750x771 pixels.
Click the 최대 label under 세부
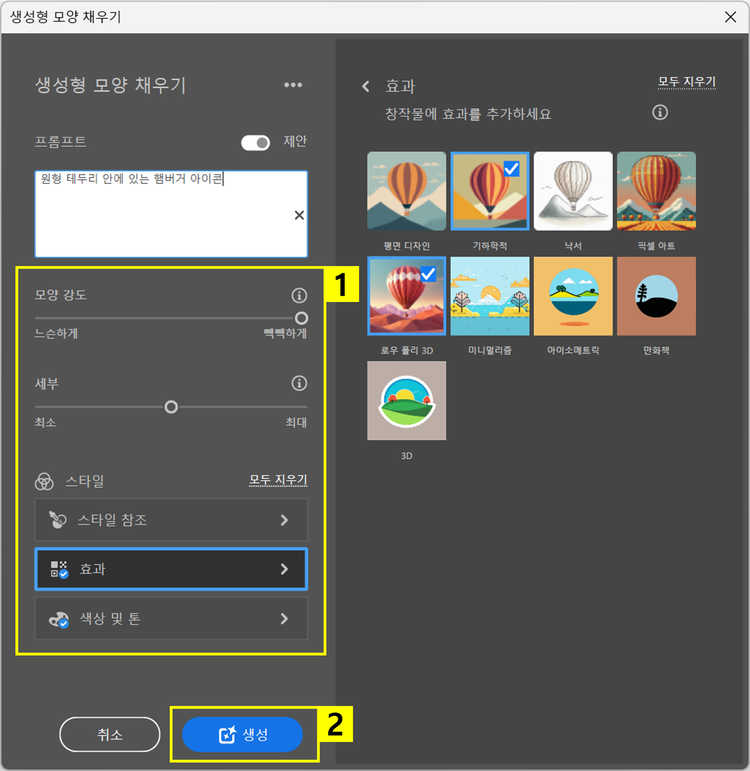[x=296, y=422]
